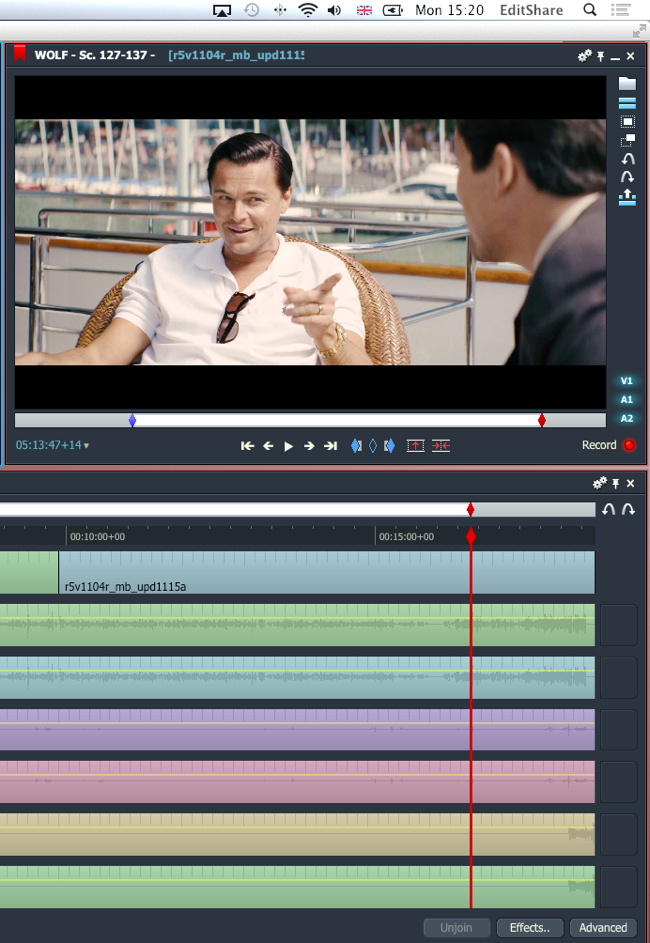Click the 00:10:00+00 ruler label
This screenshot has height=943, width=650.
[x=97, y=536]
